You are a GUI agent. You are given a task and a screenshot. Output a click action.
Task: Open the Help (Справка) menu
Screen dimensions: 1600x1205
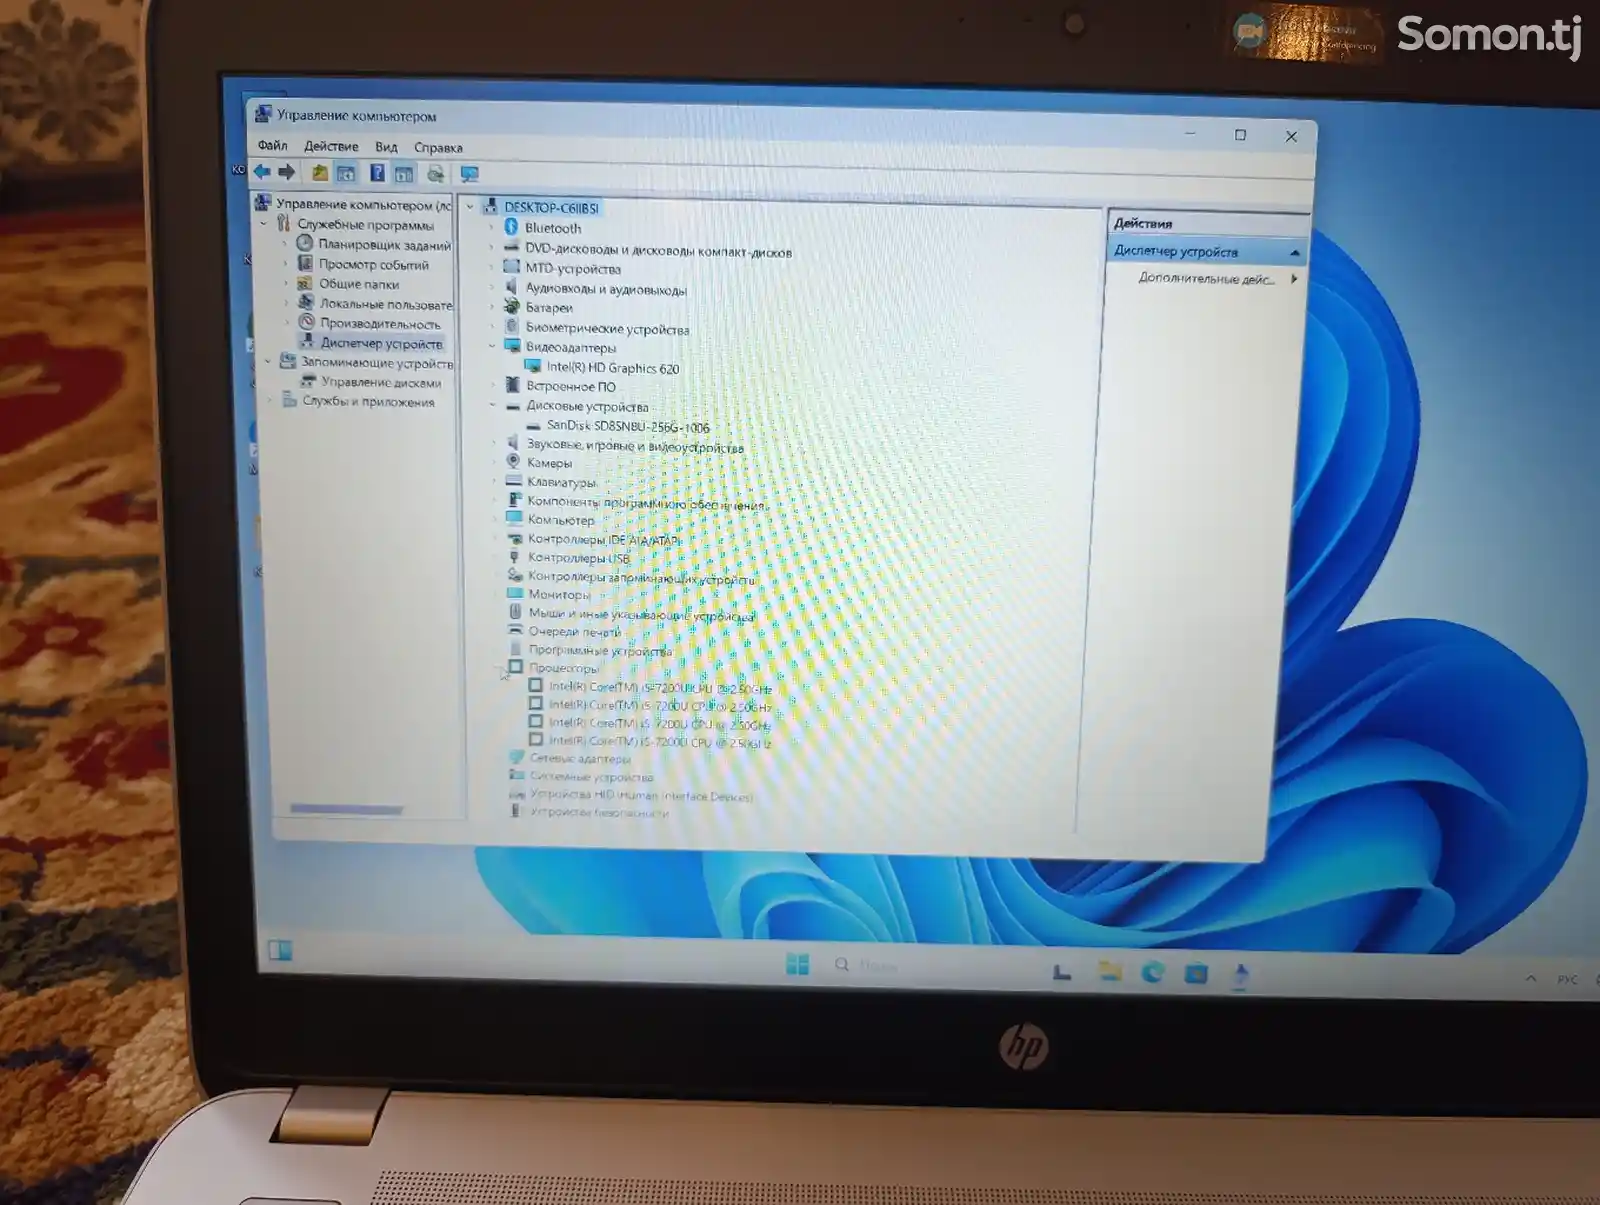point(438,147)
